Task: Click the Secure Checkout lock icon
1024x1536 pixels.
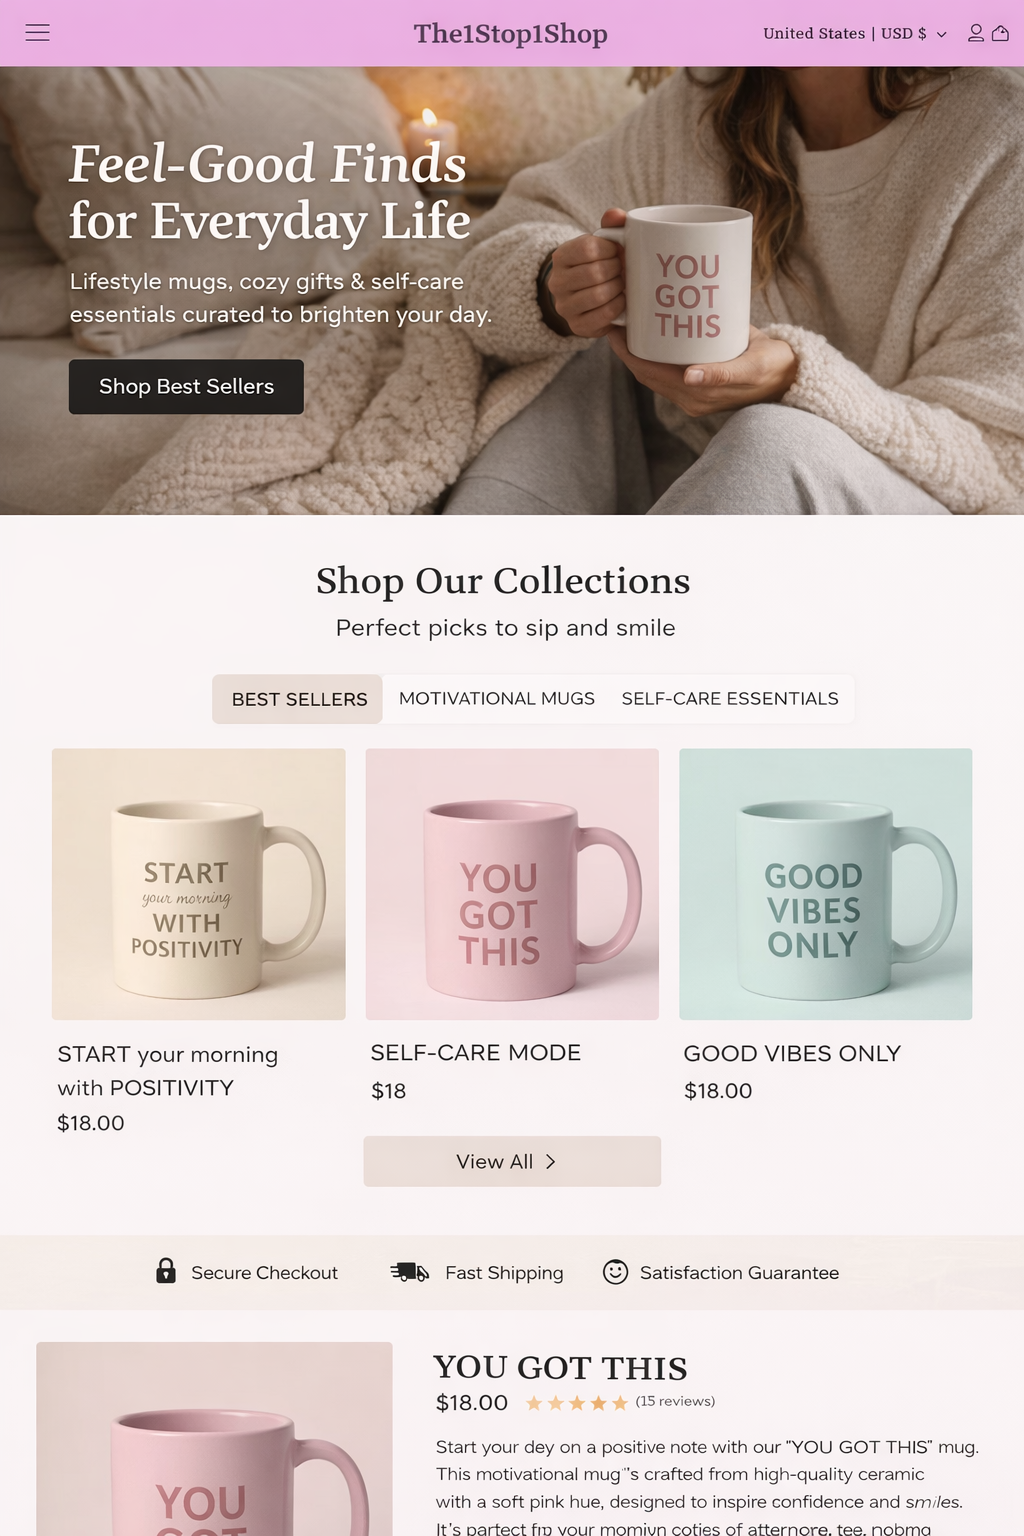Action: tap(166, 1270)
